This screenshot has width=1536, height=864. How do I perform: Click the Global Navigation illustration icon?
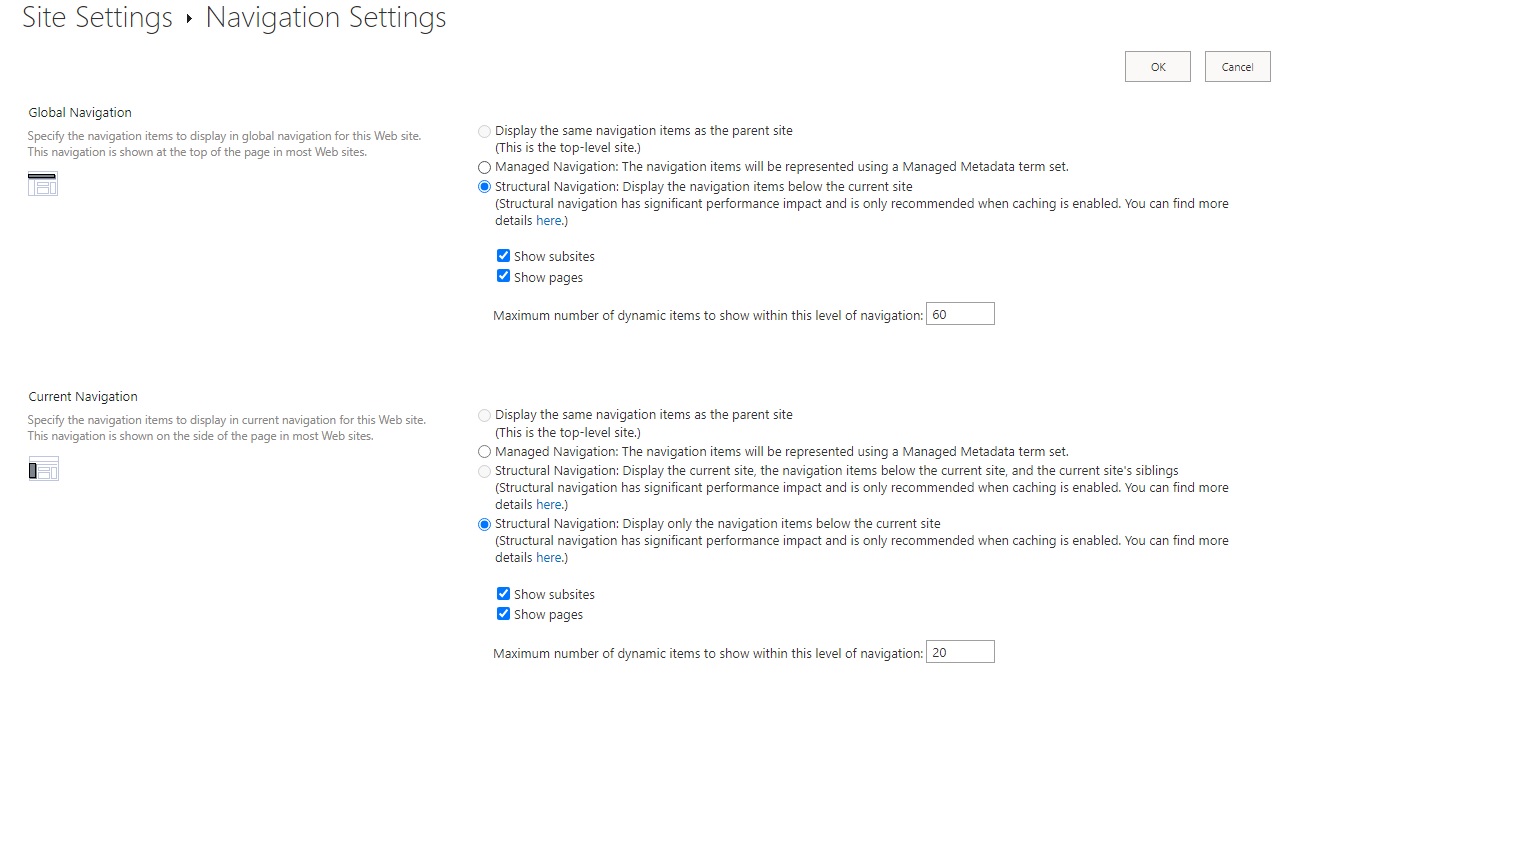pos(42,183)
